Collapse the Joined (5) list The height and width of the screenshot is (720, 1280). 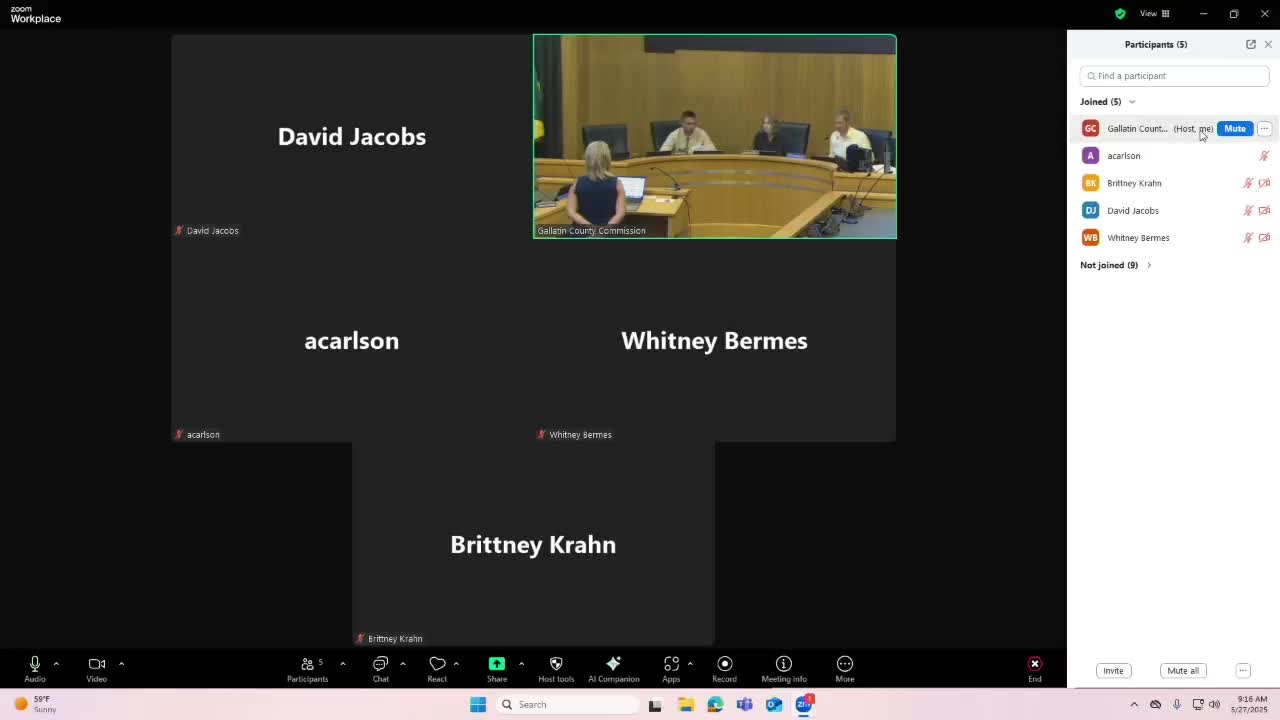(1132, 102)
